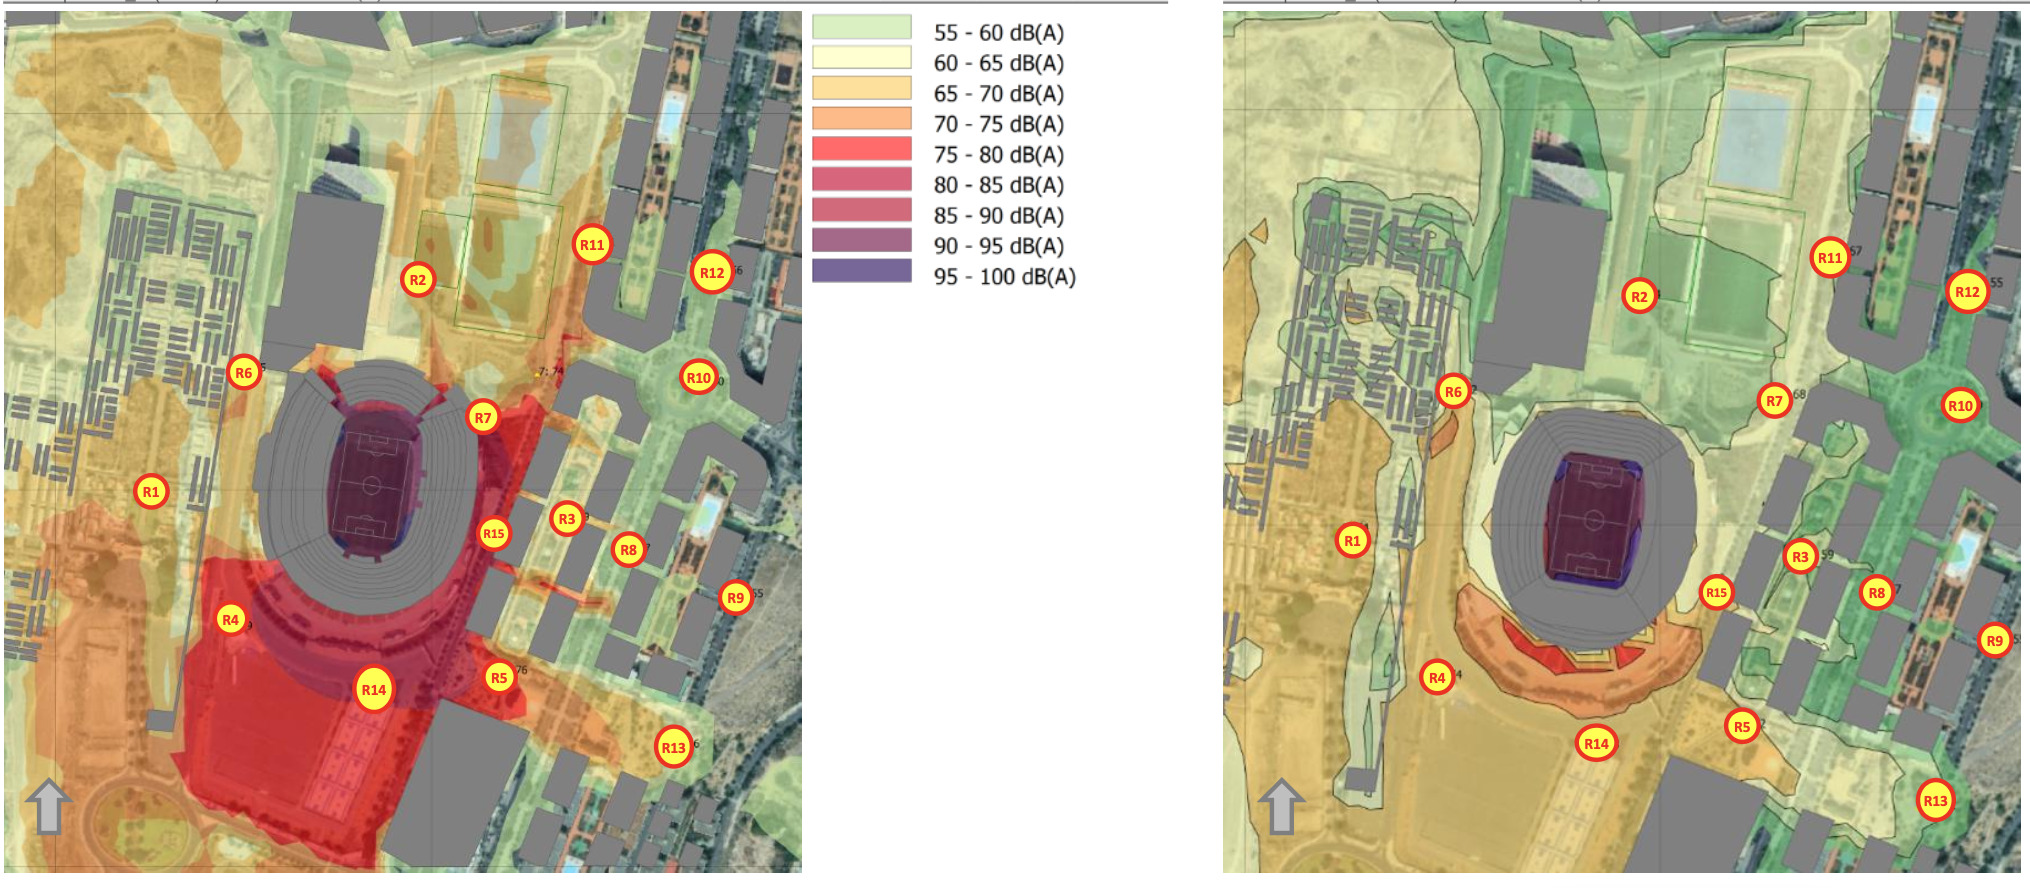2030x888 pixels.
Task: Click the stadium pitch on the right map
Action: (x=1593, y=520)
